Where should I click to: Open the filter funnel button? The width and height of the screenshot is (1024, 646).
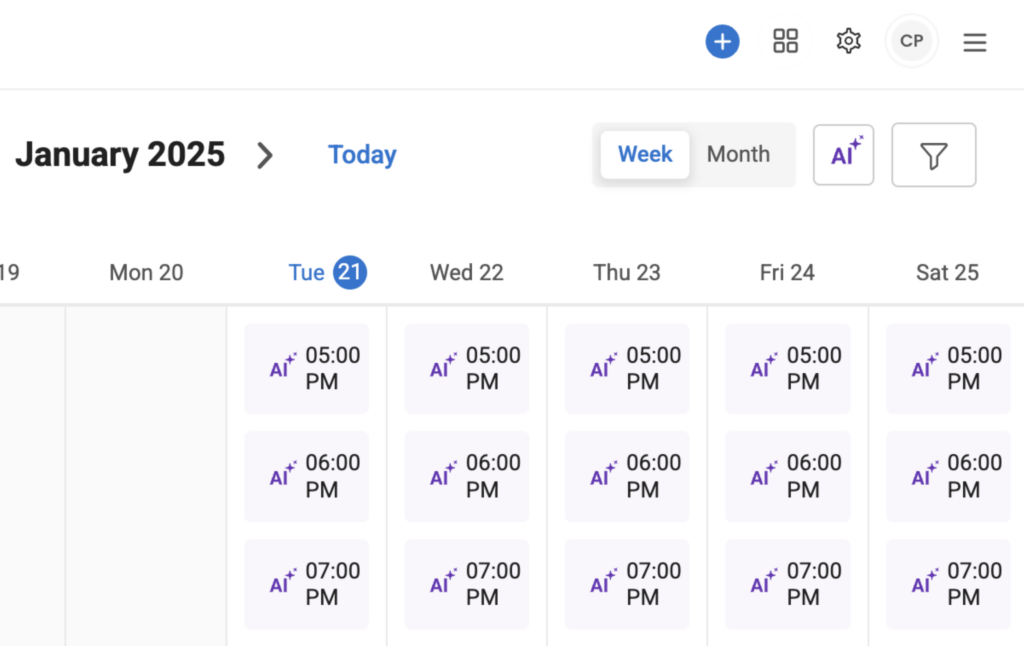[x=934, y=155]
